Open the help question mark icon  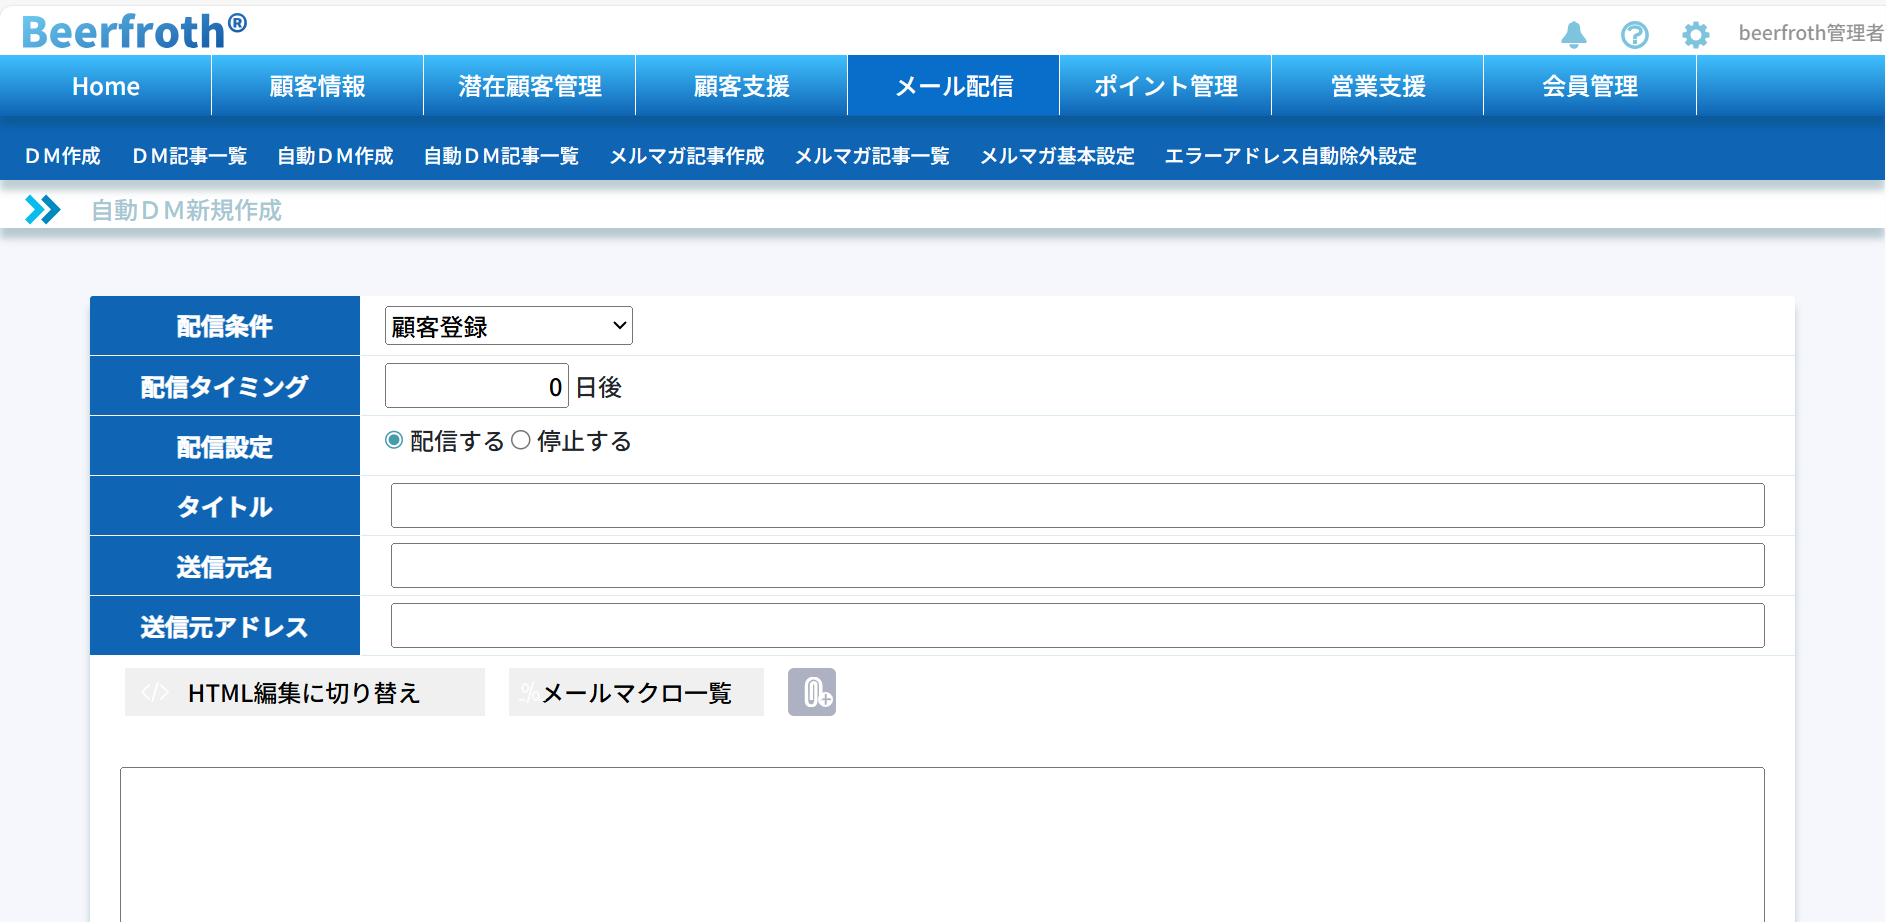coord(1634,35)
